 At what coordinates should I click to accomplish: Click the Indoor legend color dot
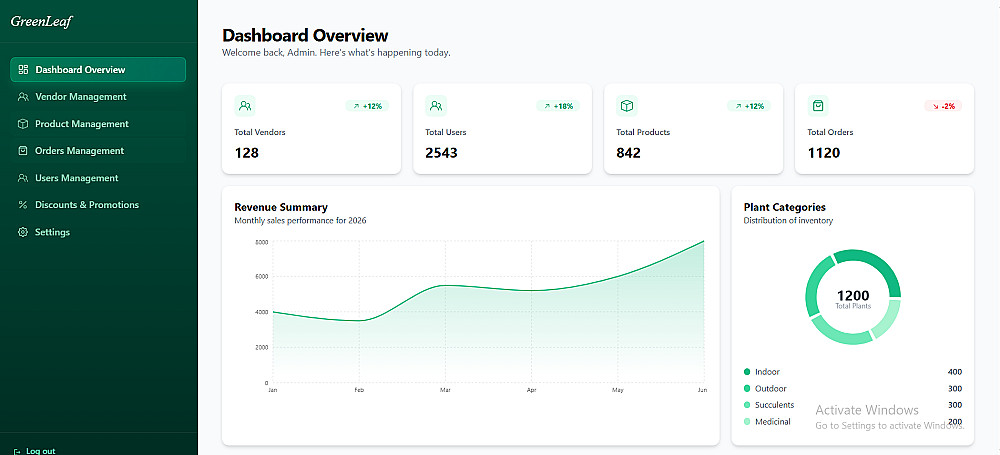click(x=747, y=372)
